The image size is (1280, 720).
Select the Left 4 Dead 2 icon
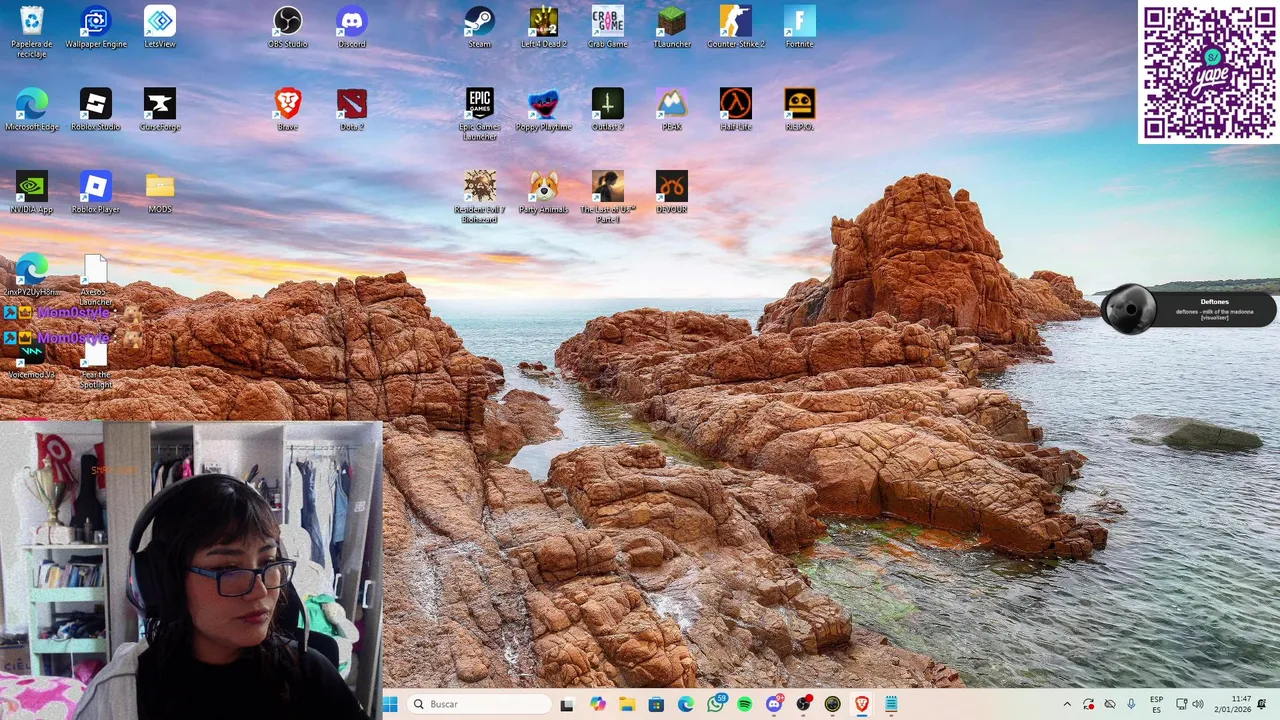click(544, 27)
